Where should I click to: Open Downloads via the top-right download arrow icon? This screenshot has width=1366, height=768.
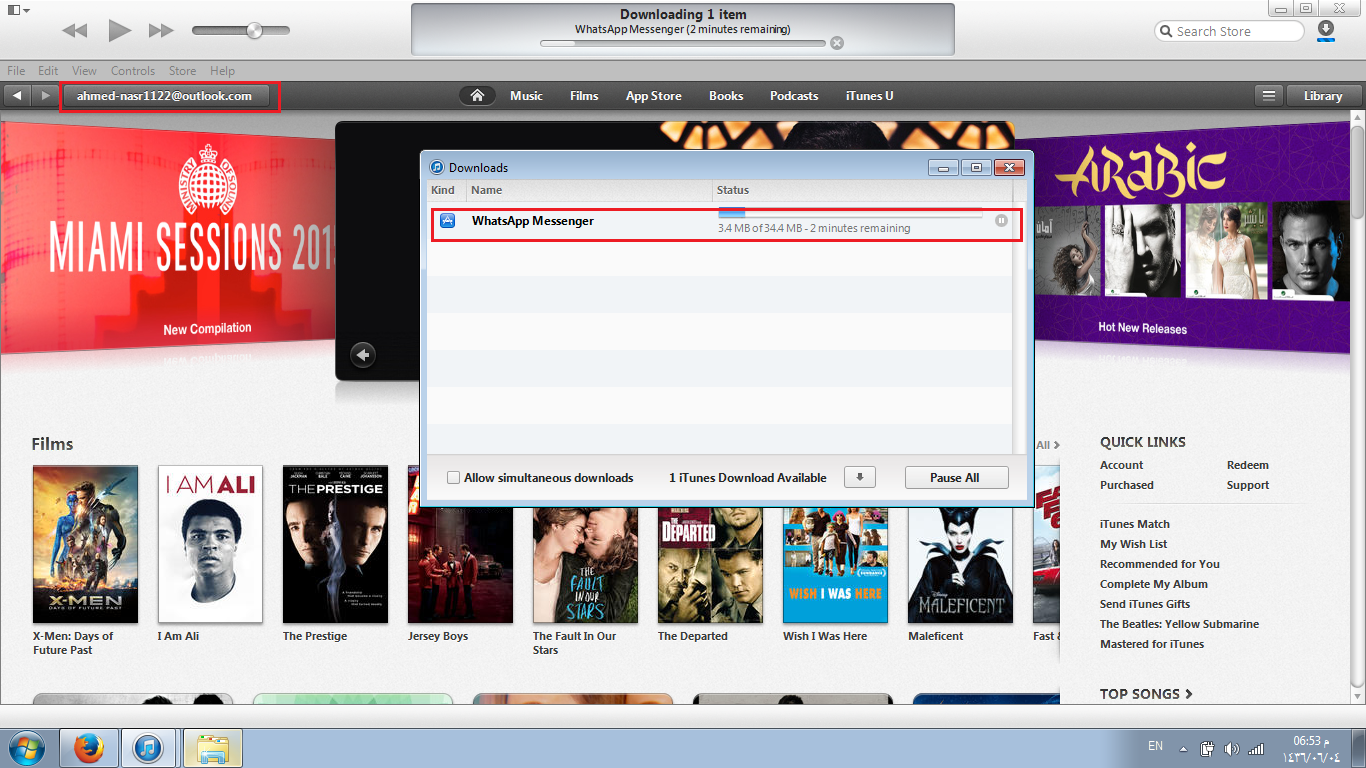(1326, 31)
